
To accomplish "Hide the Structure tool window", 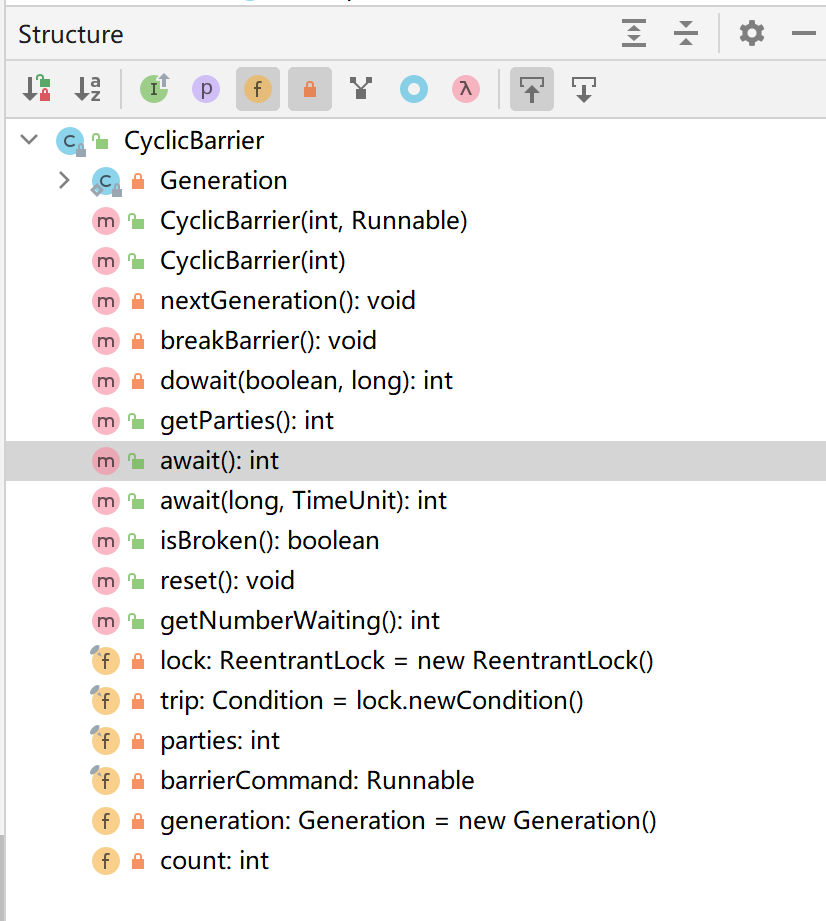I will (803, 33).
